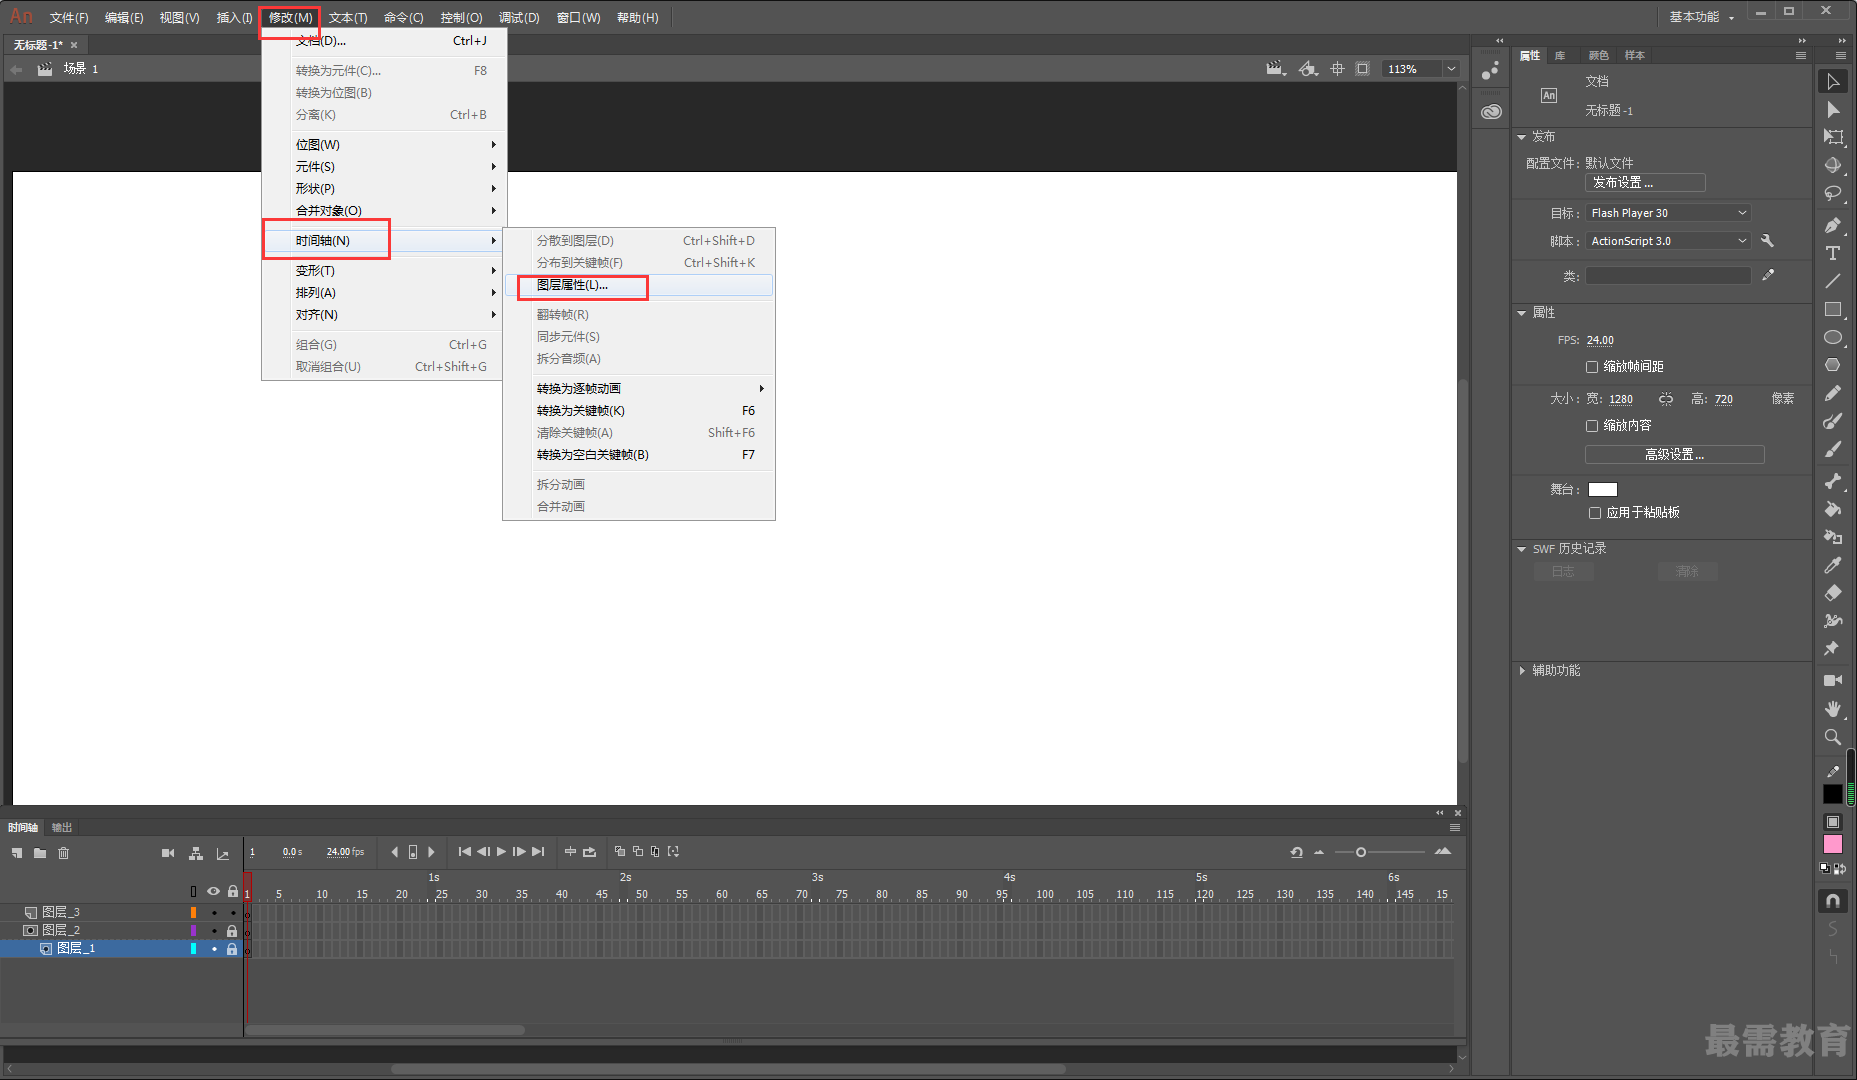Click the 类 class input field
The image size is (1857, 1080).
click(x=1668, y=276)
